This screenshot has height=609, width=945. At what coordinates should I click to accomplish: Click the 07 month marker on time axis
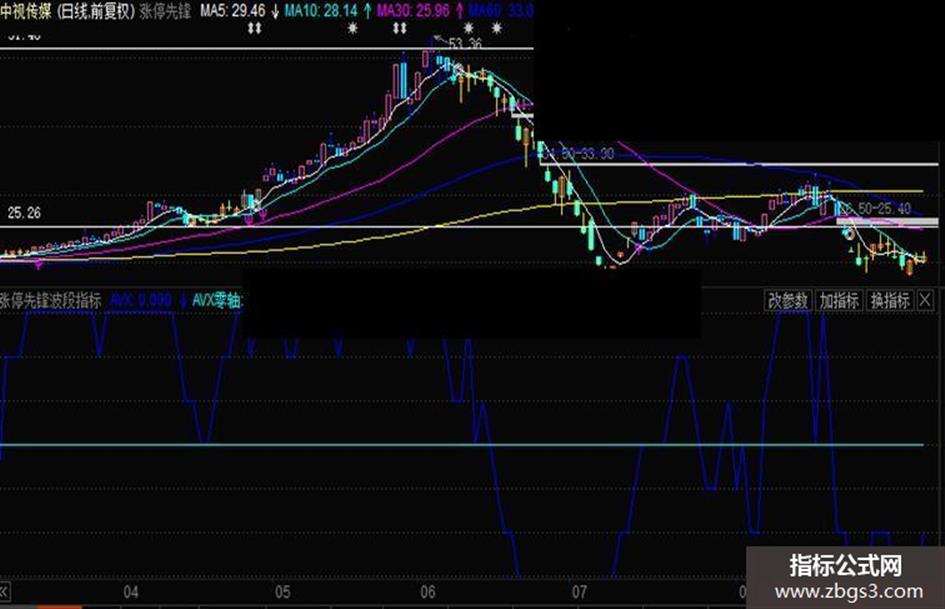(579, 592)
